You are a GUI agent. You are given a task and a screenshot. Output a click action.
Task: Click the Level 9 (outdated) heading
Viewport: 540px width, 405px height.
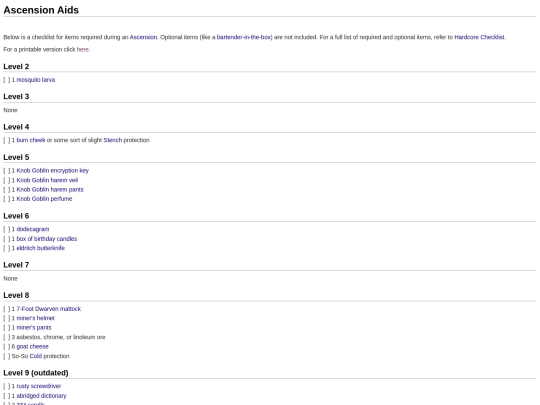point(36,373)
